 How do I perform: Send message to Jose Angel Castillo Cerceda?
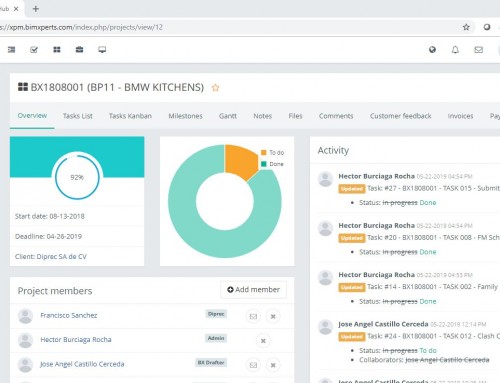pyautogui.click(x=253, y=365)
